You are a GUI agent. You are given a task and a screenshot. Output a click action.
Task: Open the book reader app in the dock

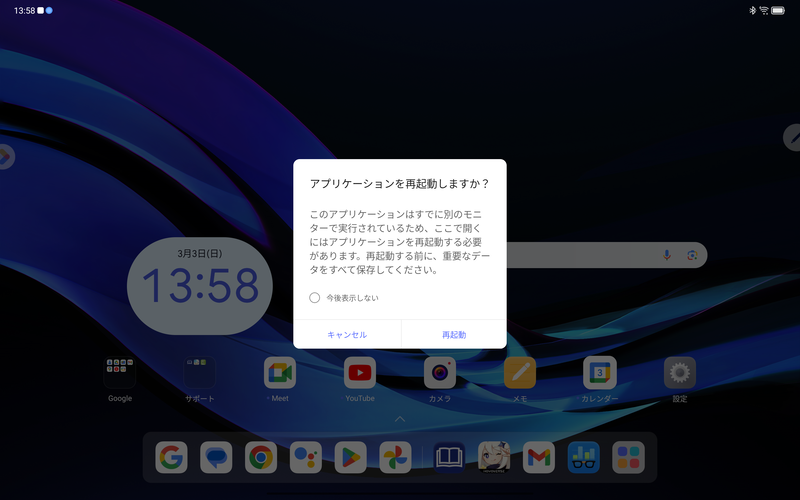click(x=449, y=457)
